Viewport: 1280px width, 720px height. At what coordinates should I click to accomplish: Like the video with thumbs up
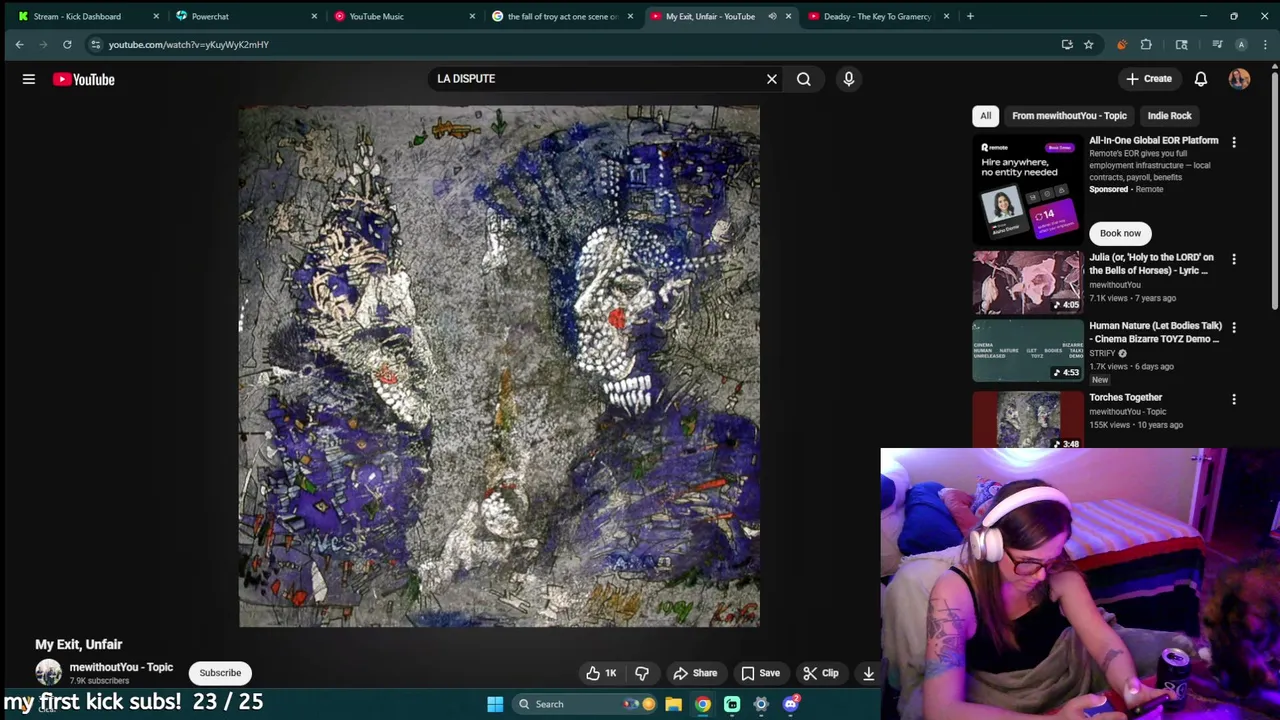coord(601,673)
